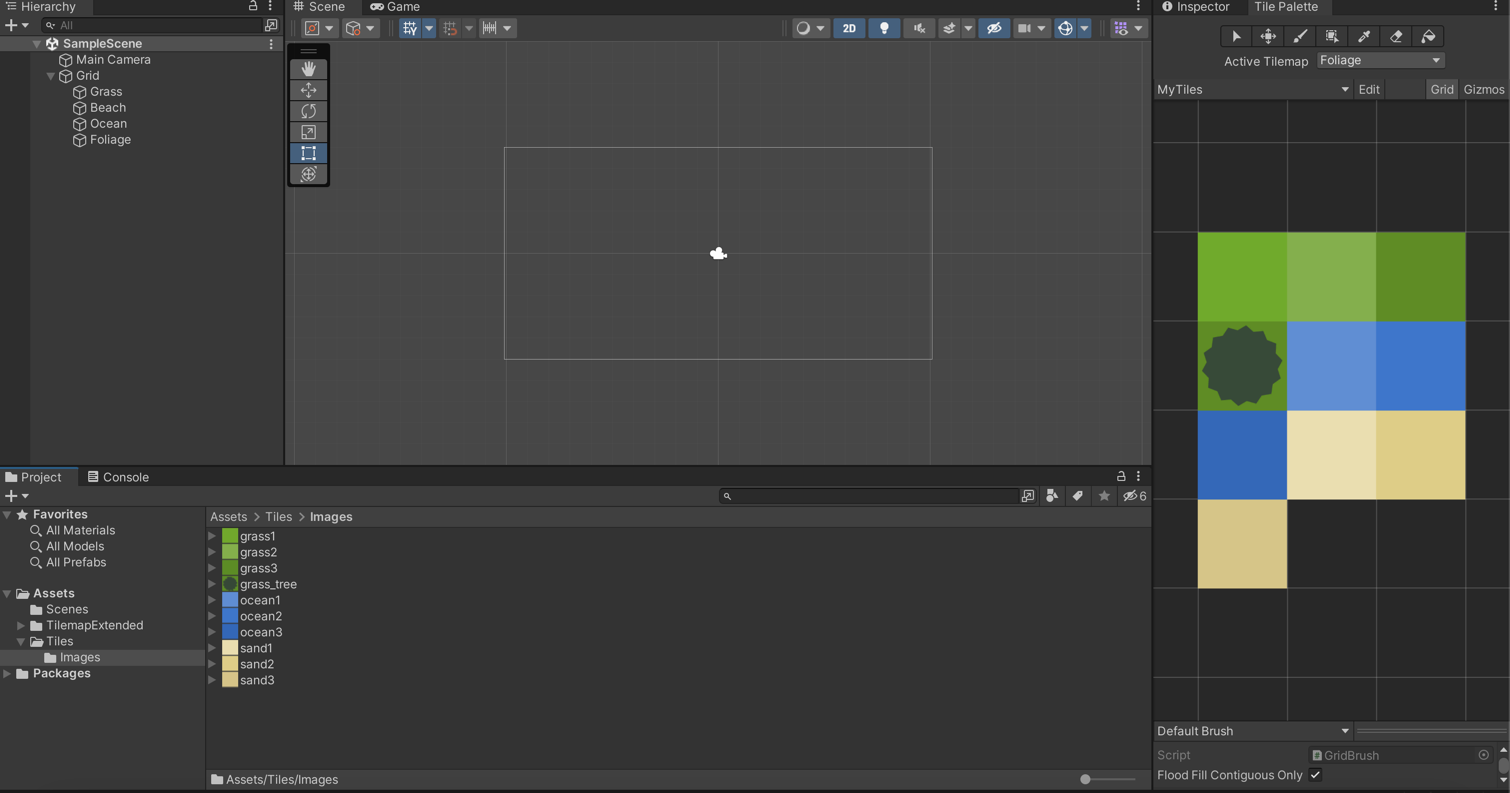Toggle 2D view mode
The height and width of the screenshot is (793, 1510).
849,28
